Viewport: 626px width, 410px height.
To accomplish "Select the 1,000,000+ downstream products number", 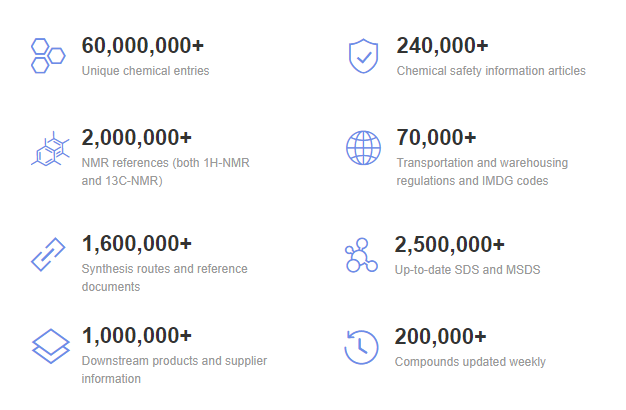I will coord(137,335).
